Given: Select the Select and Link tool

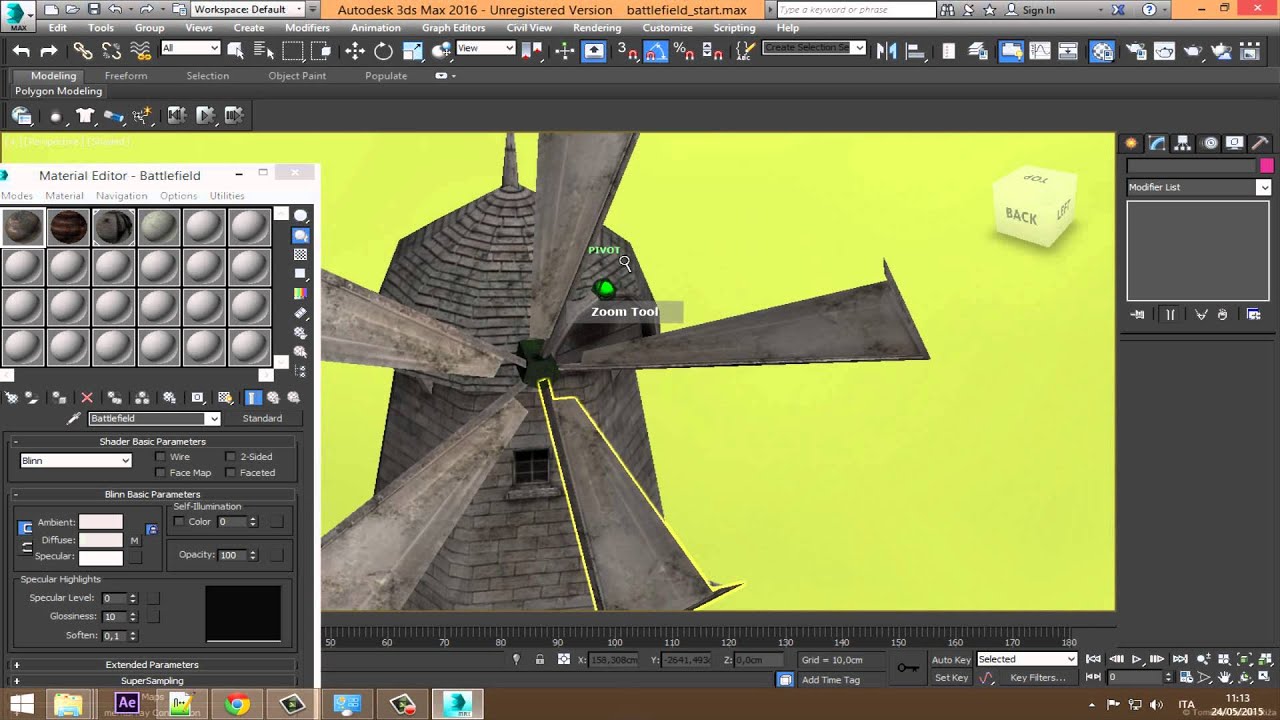Looking at the screenshot, I should [82, 51].
